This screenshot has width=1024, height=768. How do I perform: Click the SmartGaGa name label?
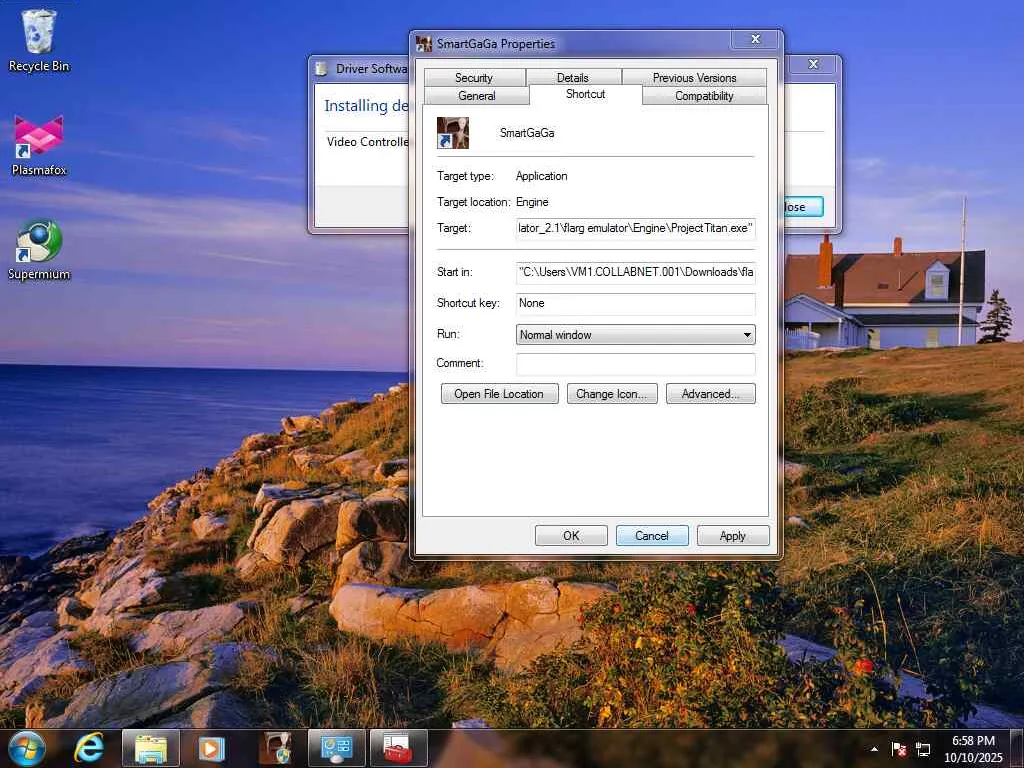(527, 133)
